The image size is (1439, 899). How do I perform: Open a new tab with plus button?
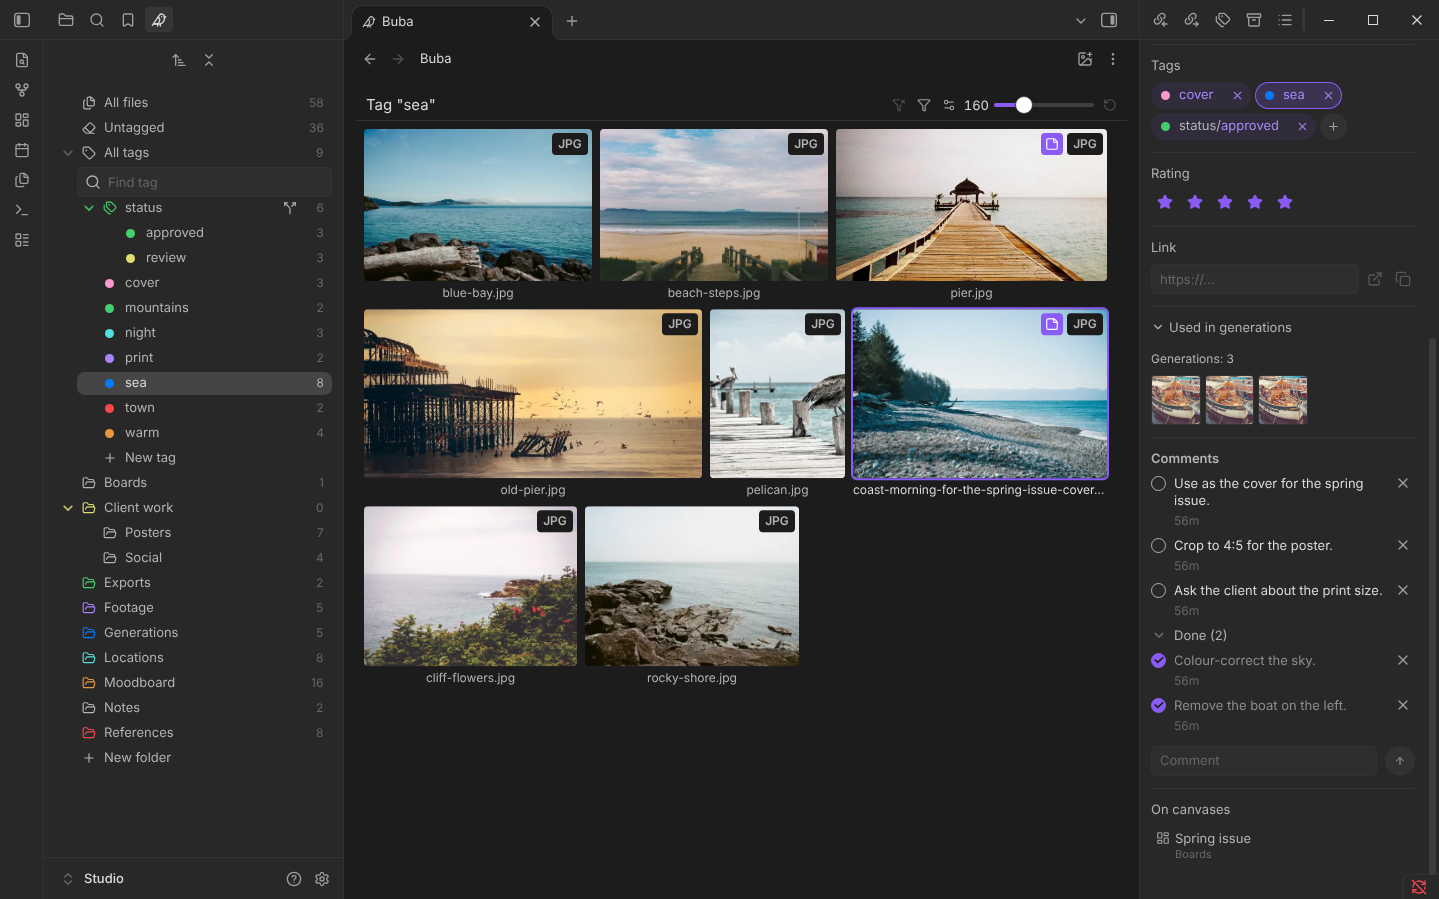coord(572,21)
